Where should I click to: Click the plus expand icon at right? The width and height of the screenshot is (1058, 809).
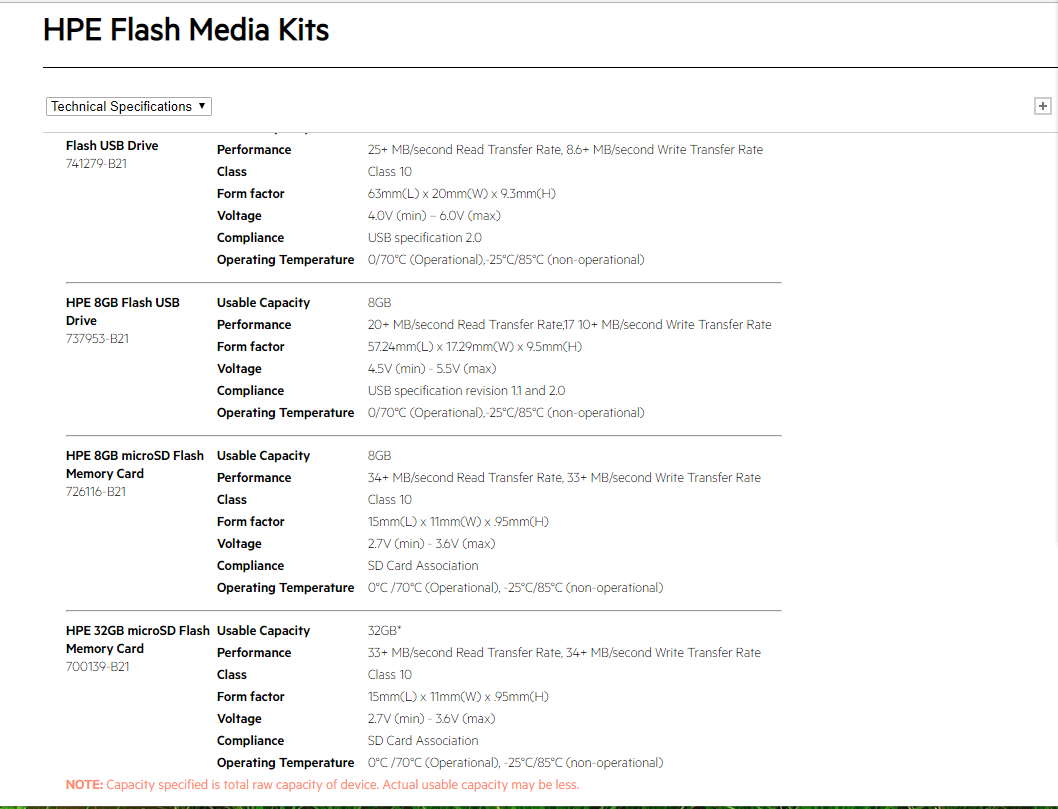point(1042,106)
